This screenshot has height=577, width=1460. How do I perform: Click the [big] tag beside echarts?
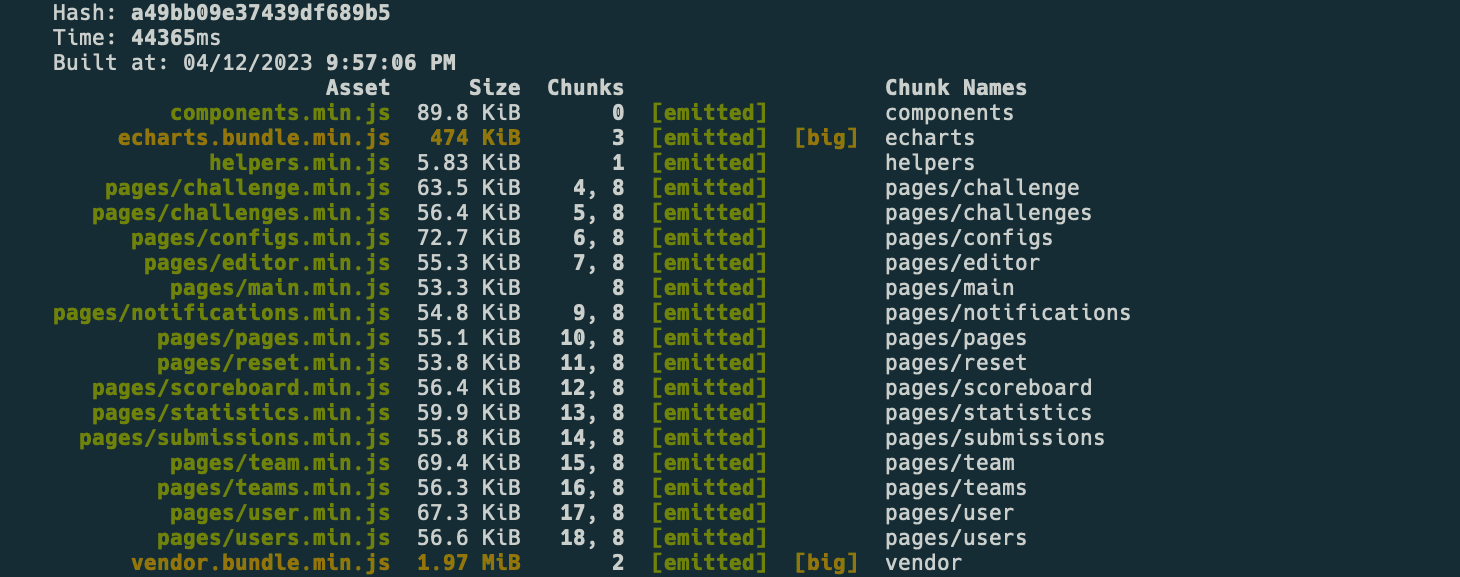point(826,138)
